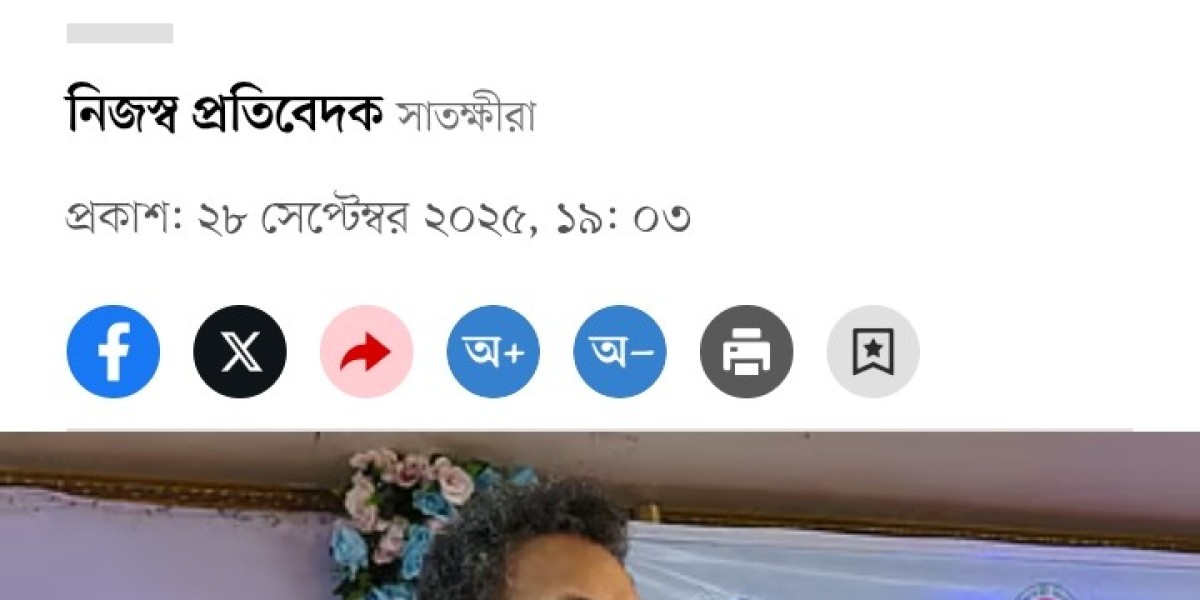The height and width of the screenshot is (600, 1200).
Task: Click the gray placeholder bar above author
Action: (x=120, y=33)
